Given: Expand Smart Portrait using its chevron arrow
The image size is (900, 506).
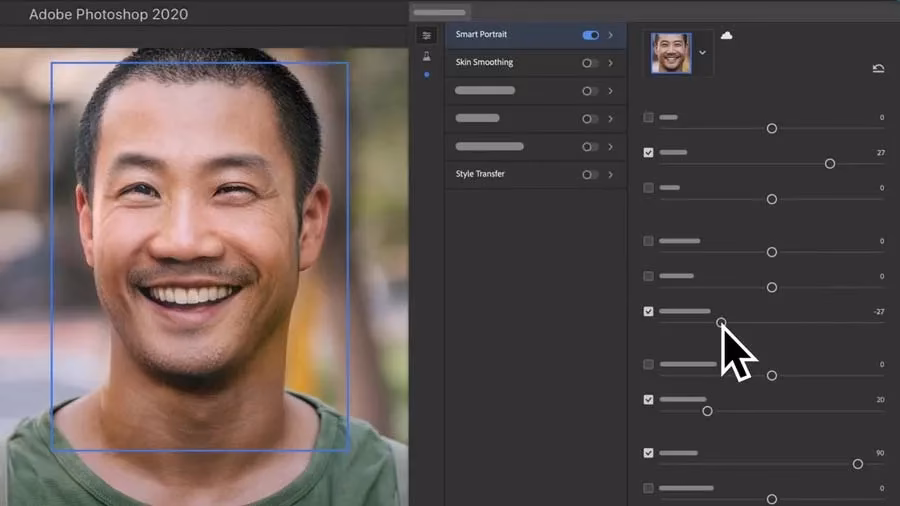Looking at the screenshot, I should coord(611,35).
